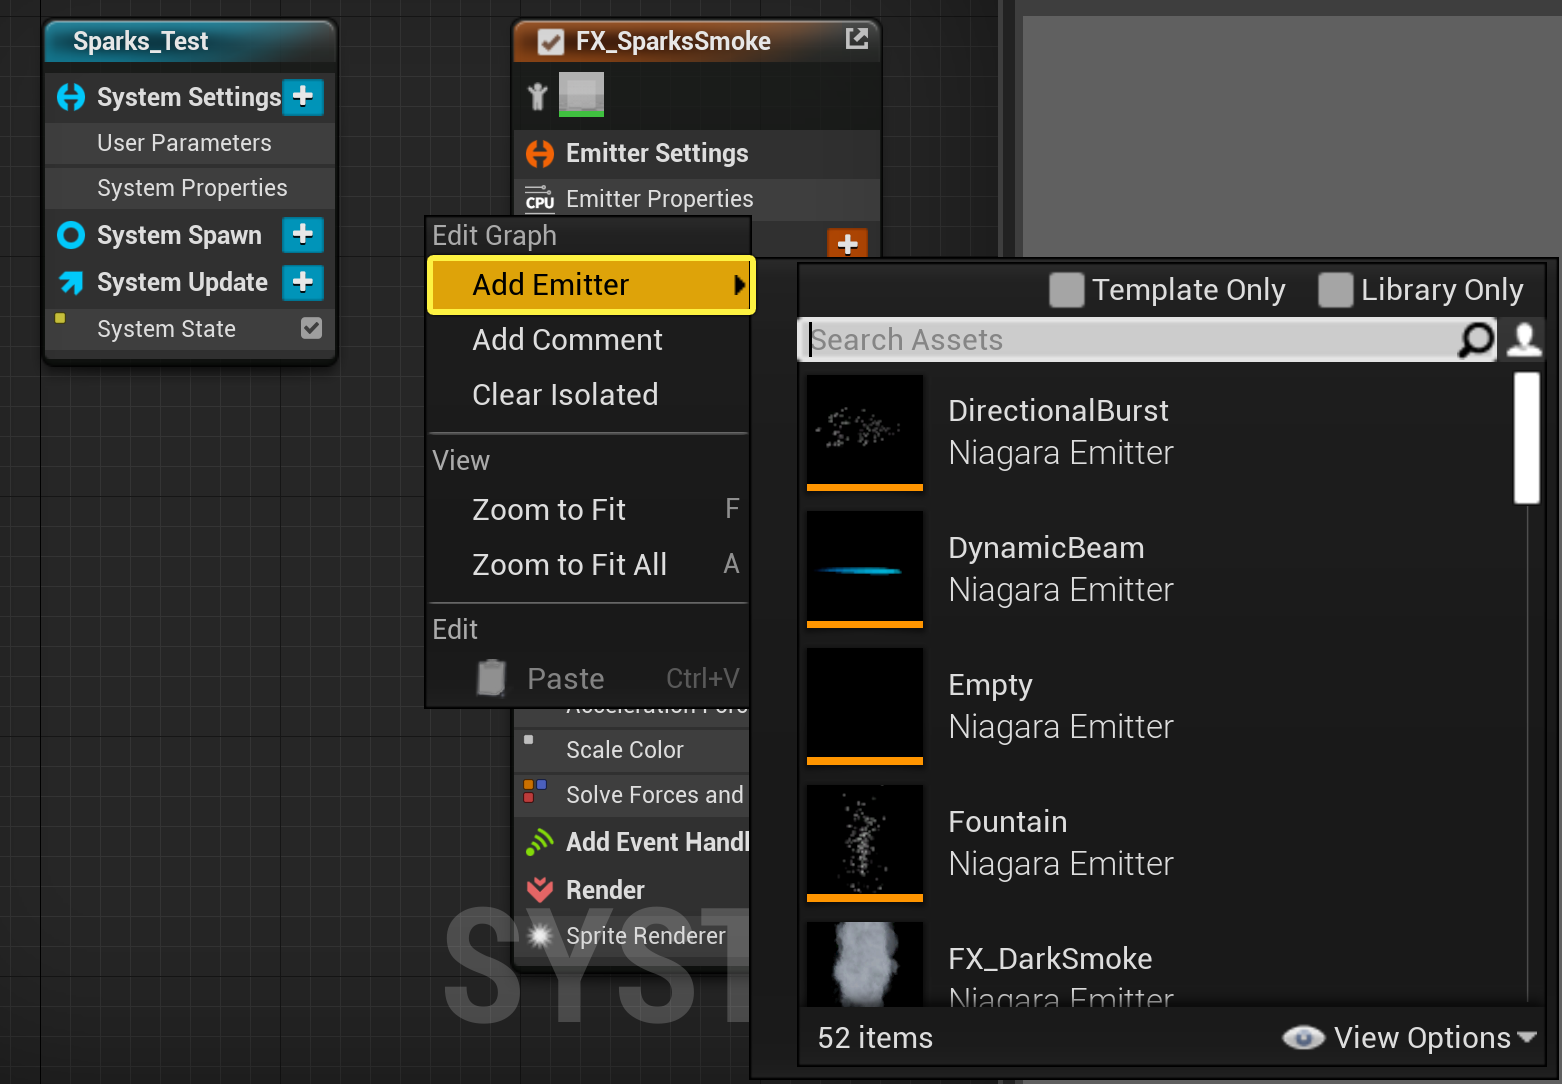This screenshot has width=1562, height=1084.
Task: Select Add Emitter in context menu
Action: pos(591,285)
